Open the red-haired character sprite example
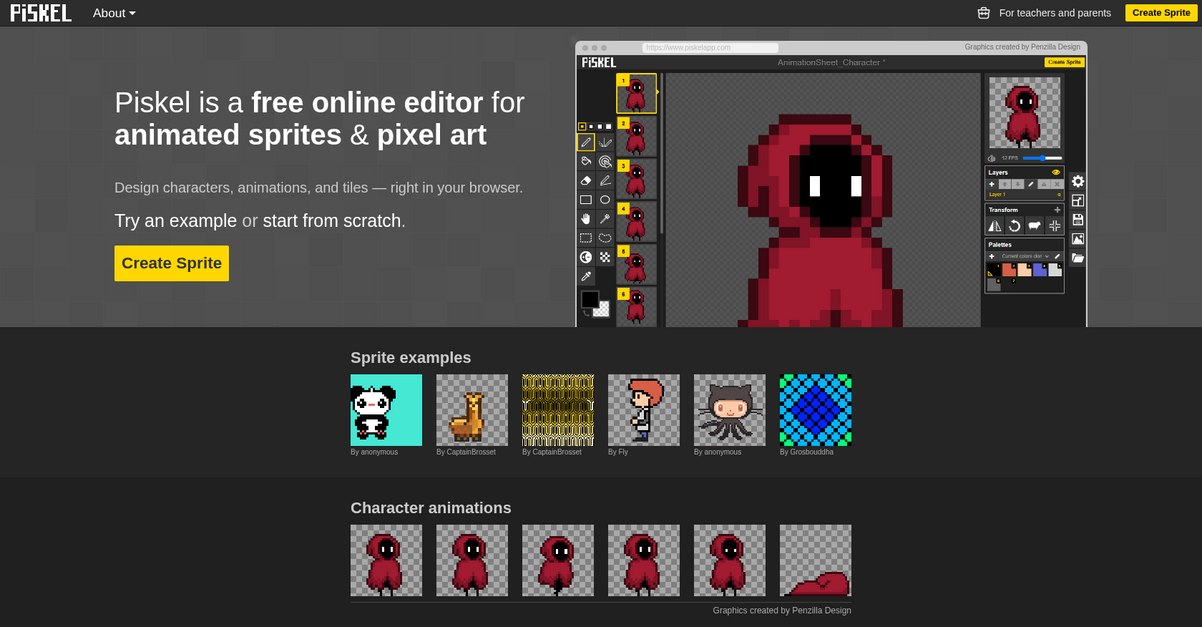Image resolution: width=1202 pixels, height=627 pixels. coord(644,410)
